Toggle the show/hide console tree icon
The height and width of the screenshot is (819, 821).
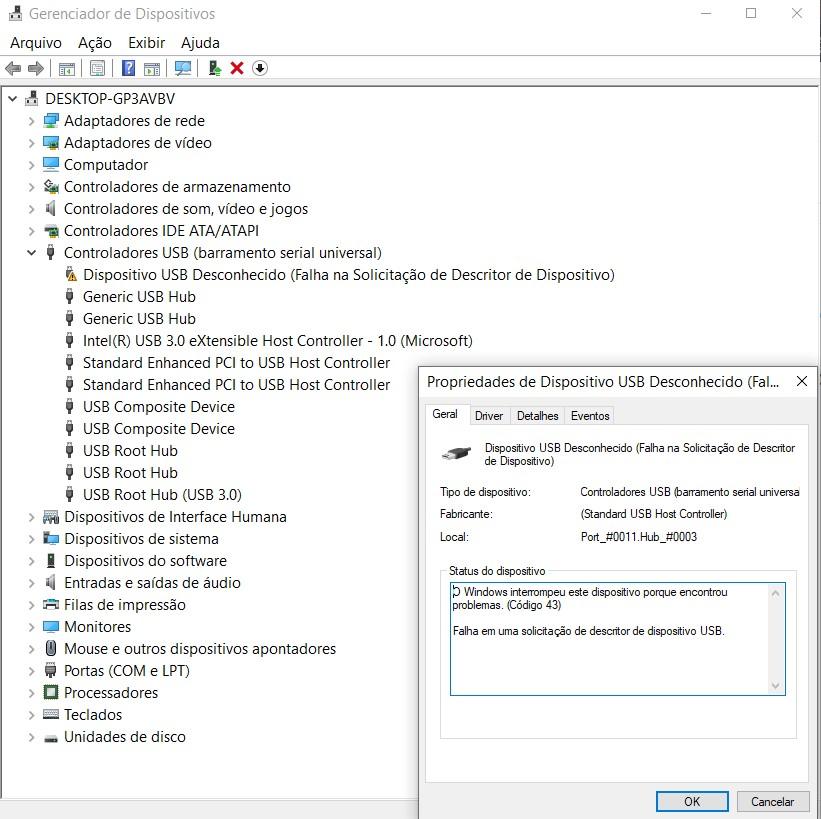tap(67, 68)
